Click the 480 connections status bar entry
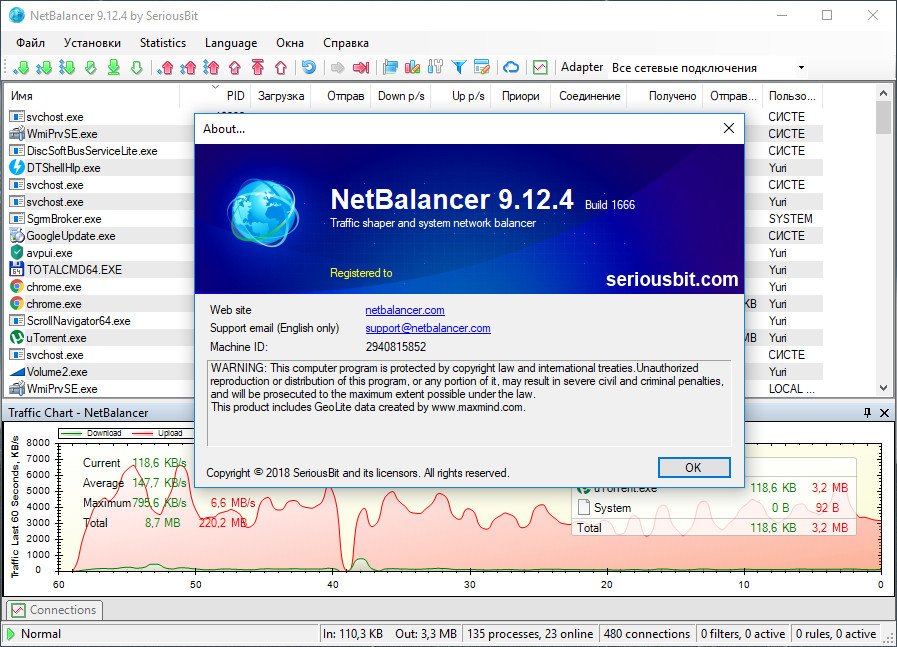Viewport: 897px width, 647px height. [647, 634]
